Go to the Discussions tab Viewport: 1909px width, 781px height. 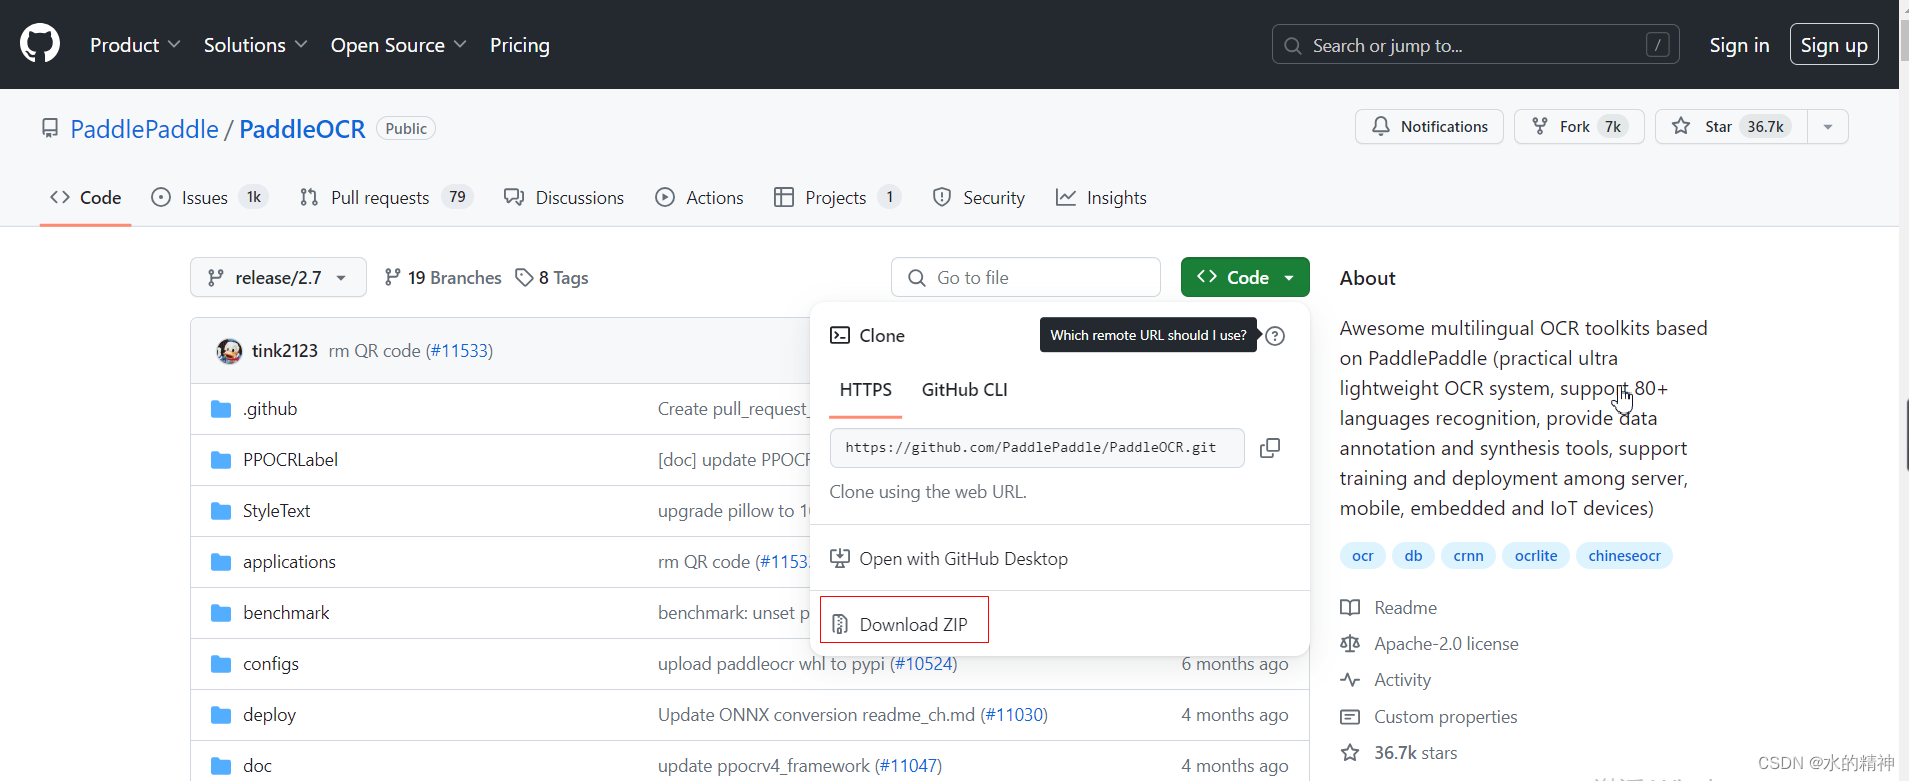pos(564,197)
